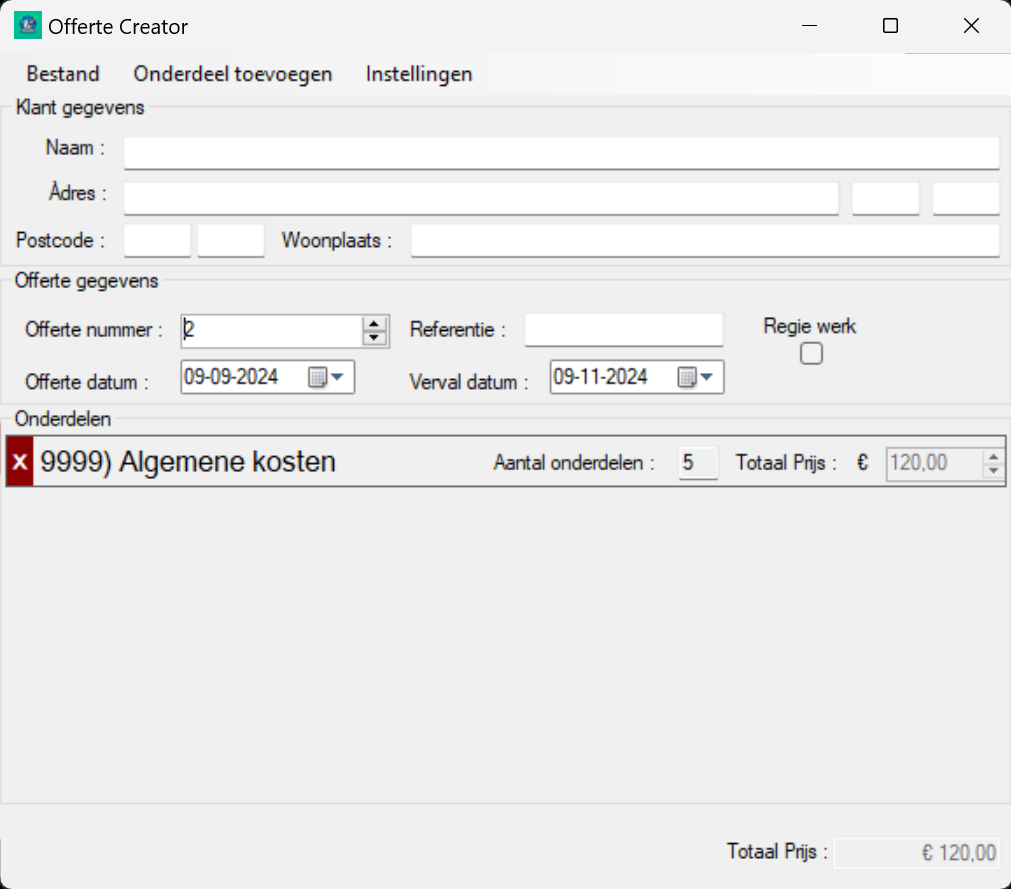Click the Referentie text field
The width and height of the screenshot is (1011, 889).
pos(623,329)
